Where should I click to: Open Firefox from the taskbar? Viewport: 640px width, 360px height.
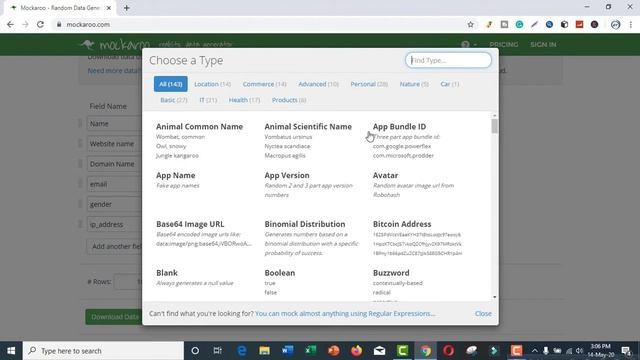356,351
